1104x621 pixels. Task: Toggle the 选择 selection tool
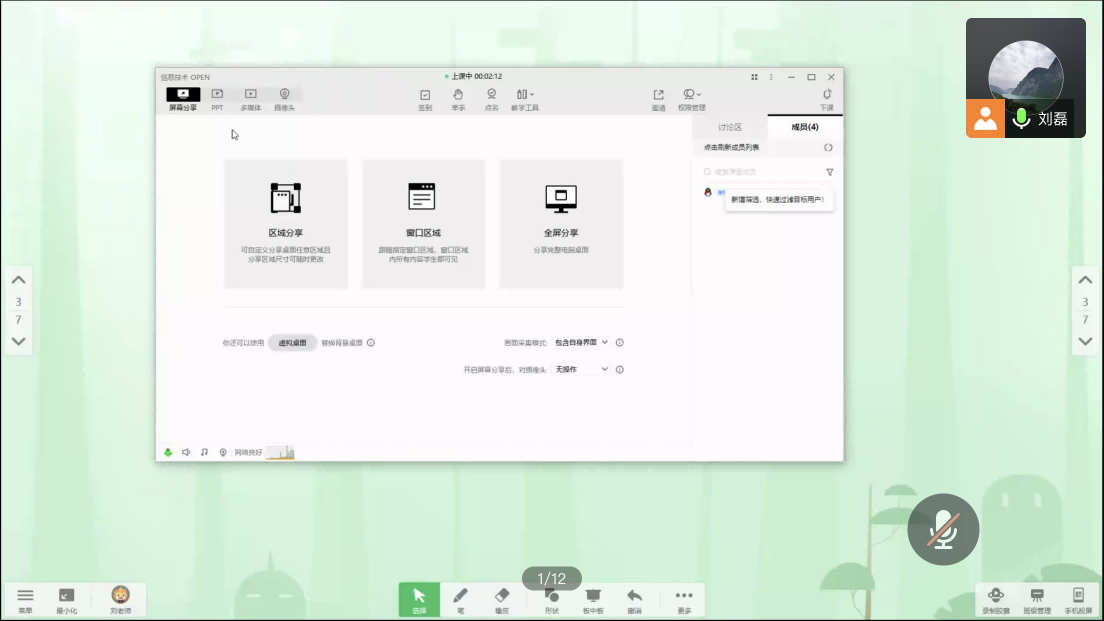coord(419,599)
